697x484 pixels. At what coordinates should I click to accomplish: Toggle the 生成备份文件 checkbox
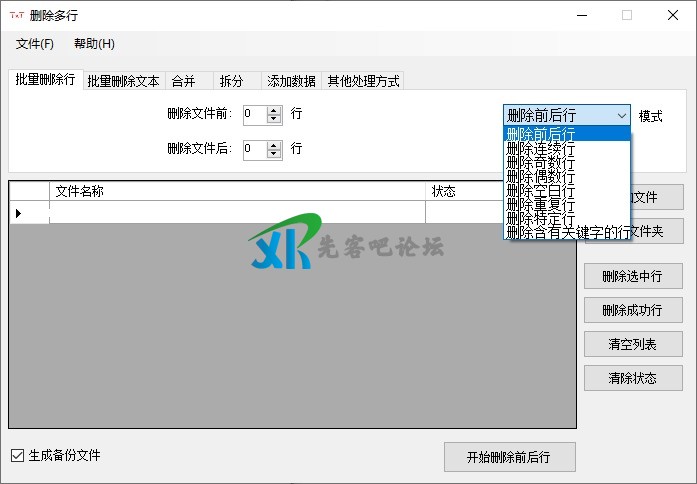tap(17, 456)
